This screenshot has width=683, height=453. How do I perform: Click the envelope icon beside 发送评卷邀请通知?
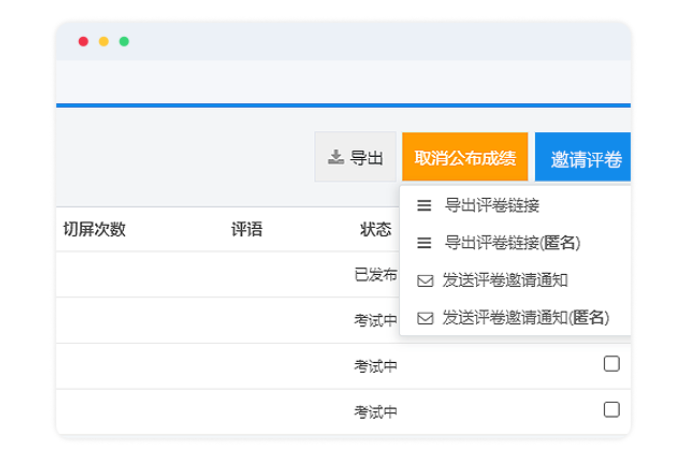[x=424, y=280]
